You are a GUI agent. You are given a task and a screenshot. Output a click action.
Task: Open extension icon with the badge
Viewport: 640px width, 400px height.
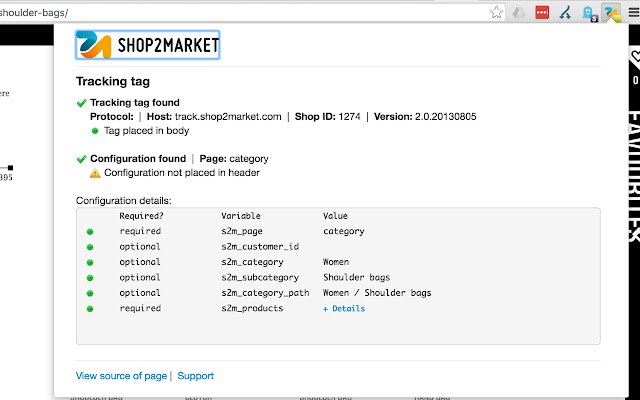pos(589,13)
